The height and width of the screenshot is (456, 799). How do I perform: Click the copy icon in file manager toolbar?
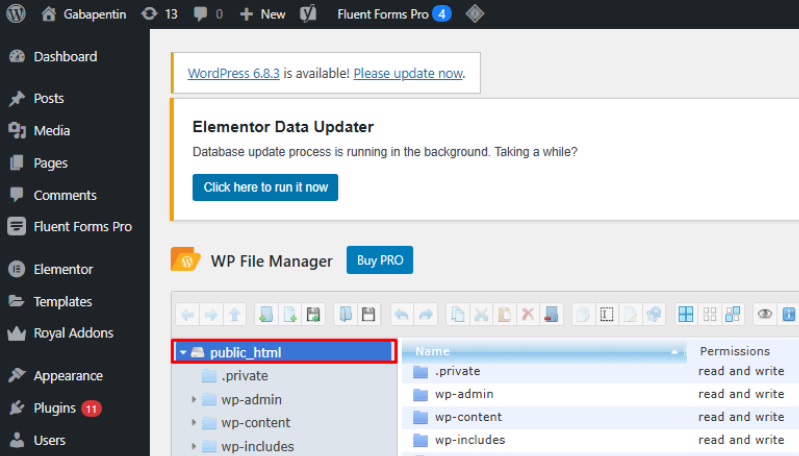pyautogui.click(x=456, y=314)
